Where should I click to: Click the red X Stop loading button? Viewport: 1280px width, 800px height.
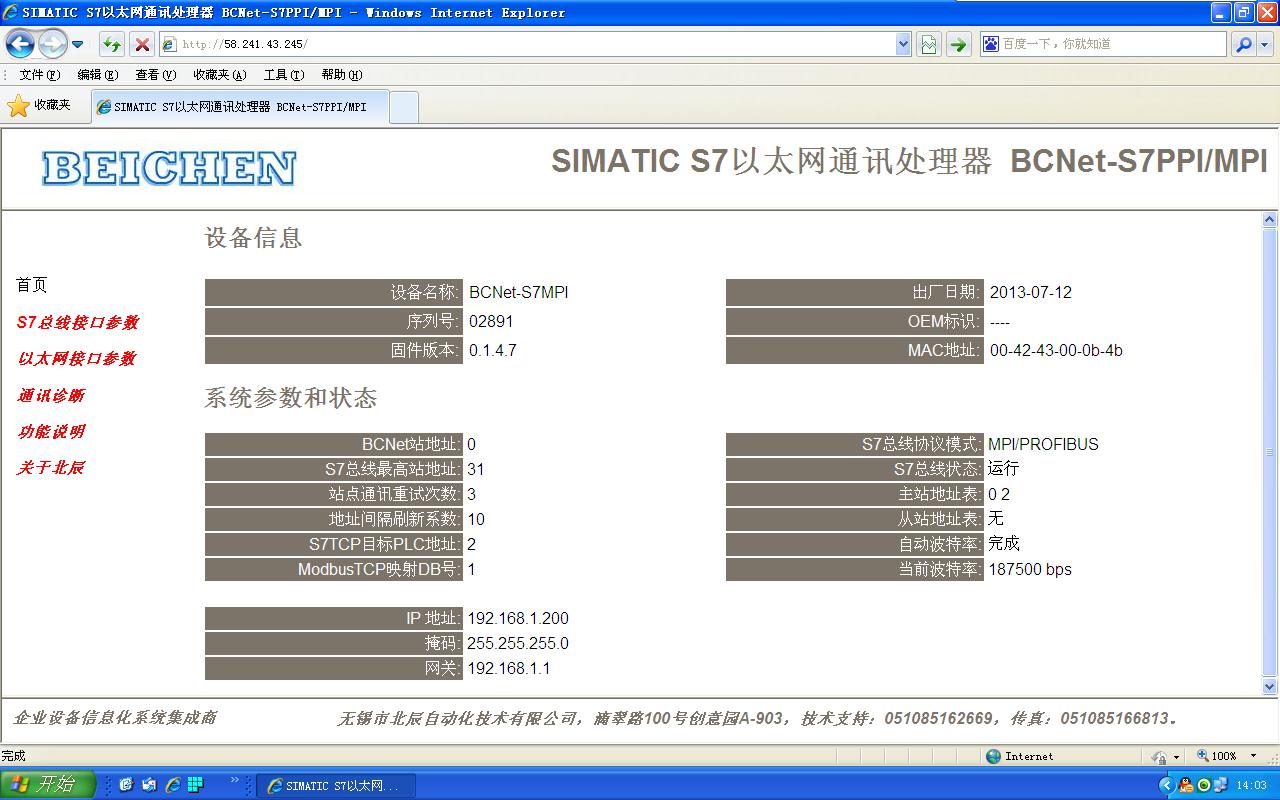[142, 44]
